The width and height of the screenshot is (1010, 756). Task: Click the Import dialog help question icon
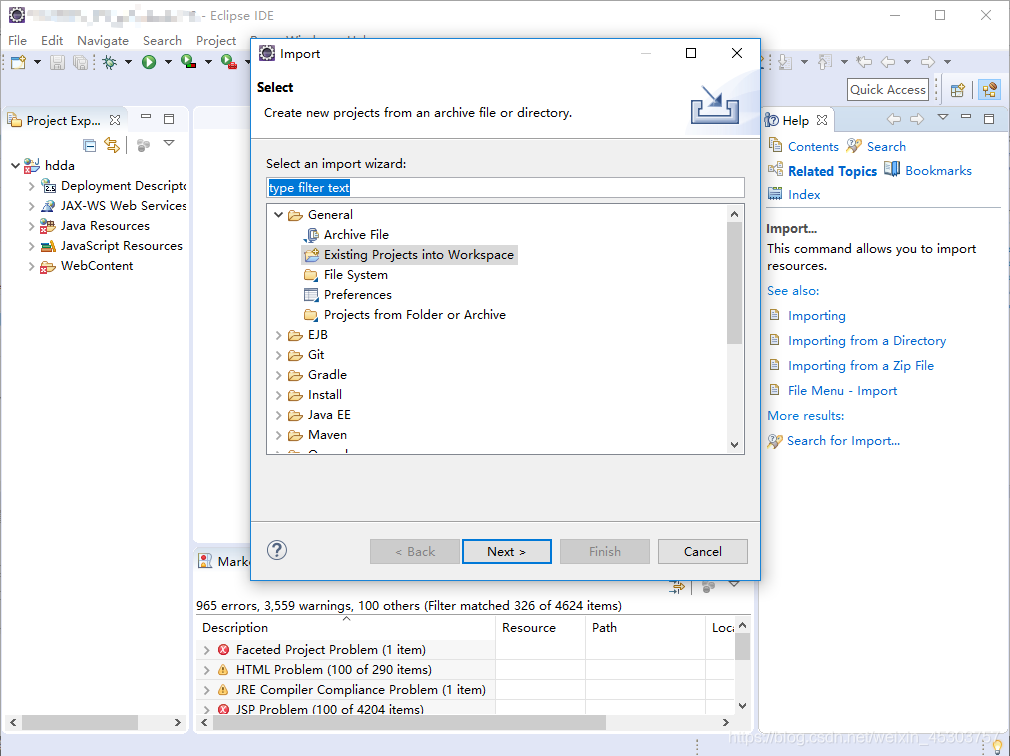click(277, 550)
